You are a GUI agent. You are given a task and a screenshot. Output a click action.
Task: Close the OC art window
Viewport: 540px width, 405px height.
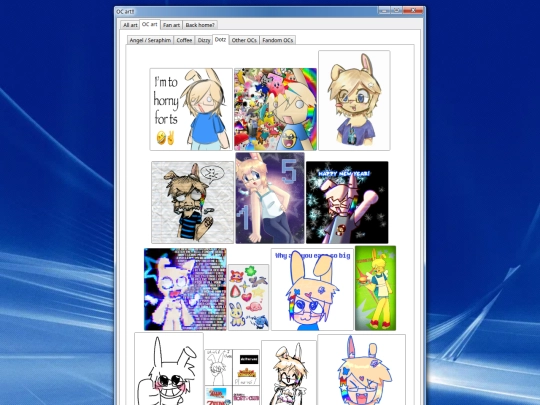[413, 10]
